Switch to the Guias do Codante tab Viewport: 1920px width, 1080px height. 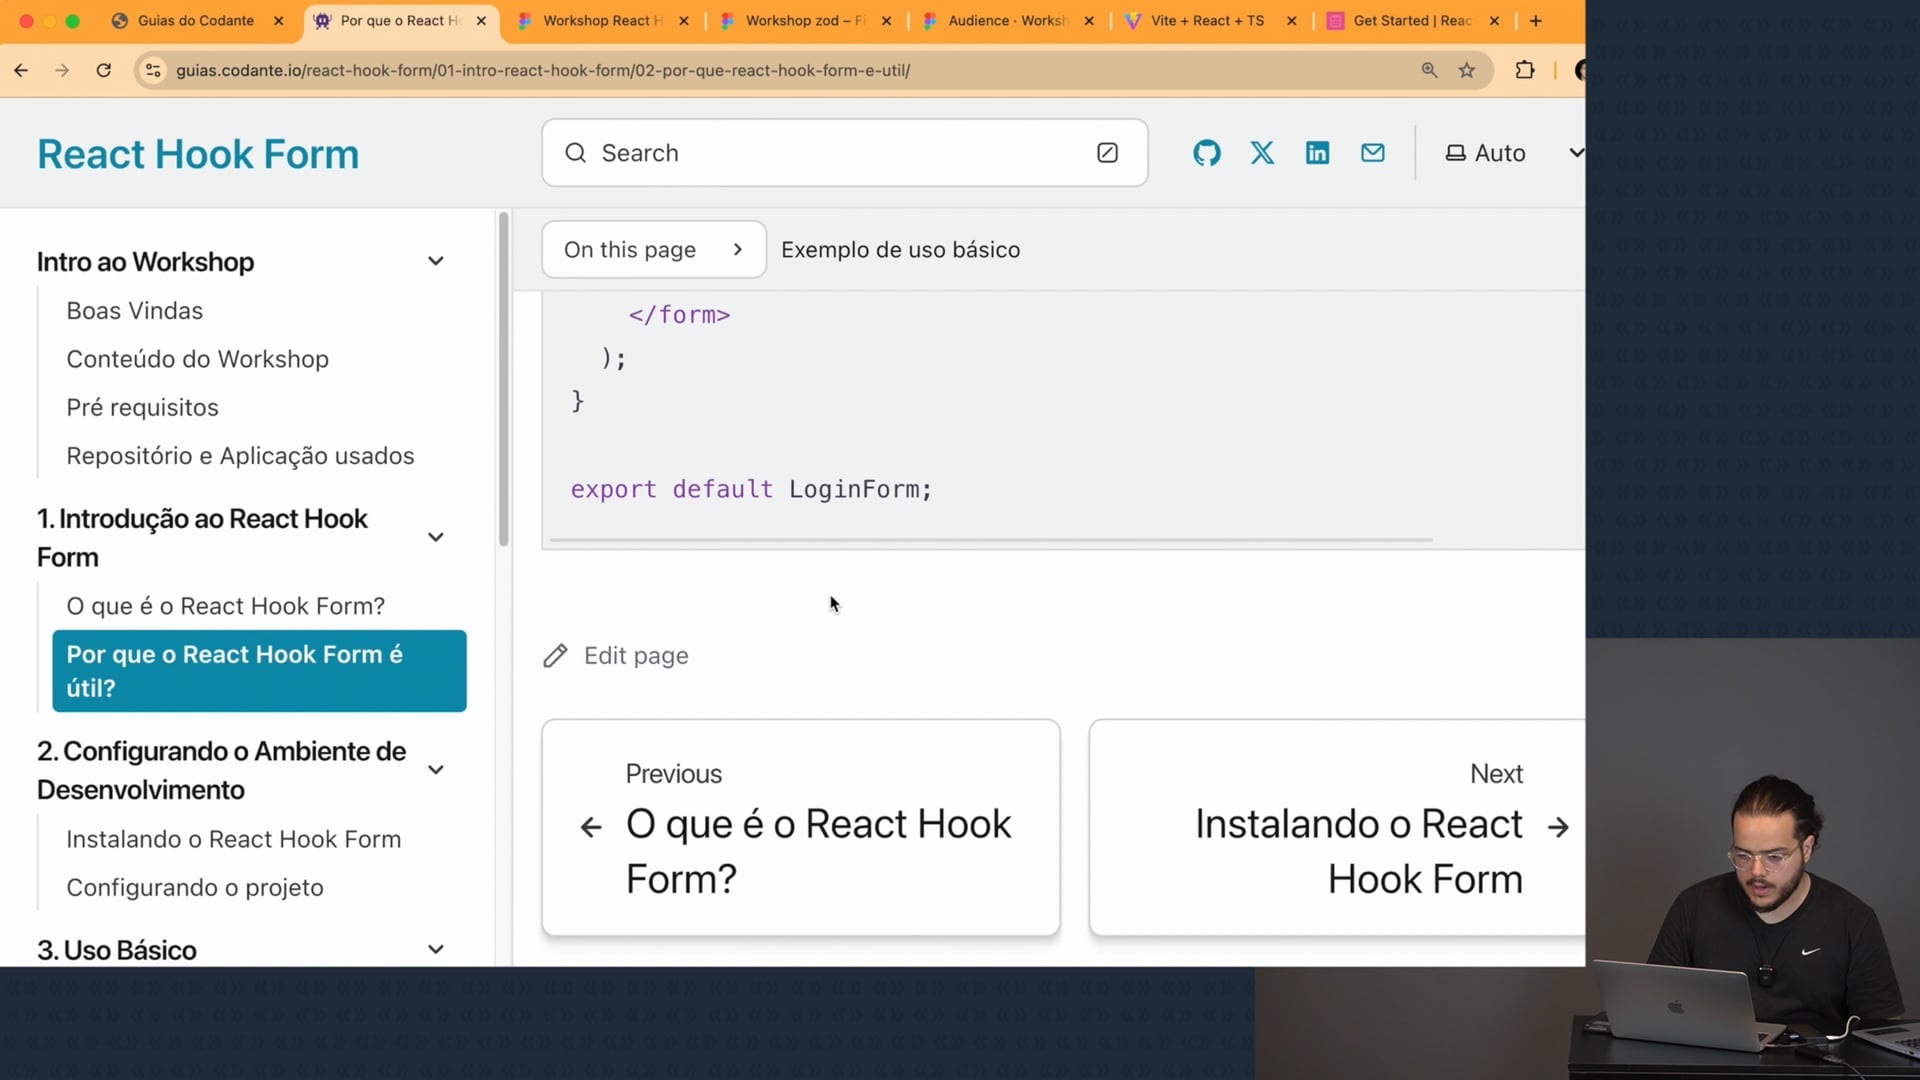(x=196, y=21)
